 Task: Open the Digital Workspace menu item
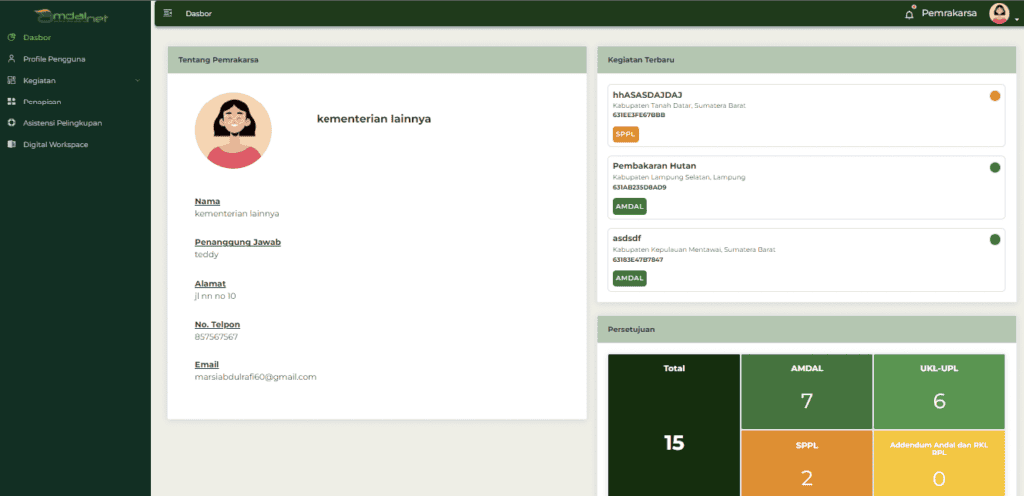56,144
